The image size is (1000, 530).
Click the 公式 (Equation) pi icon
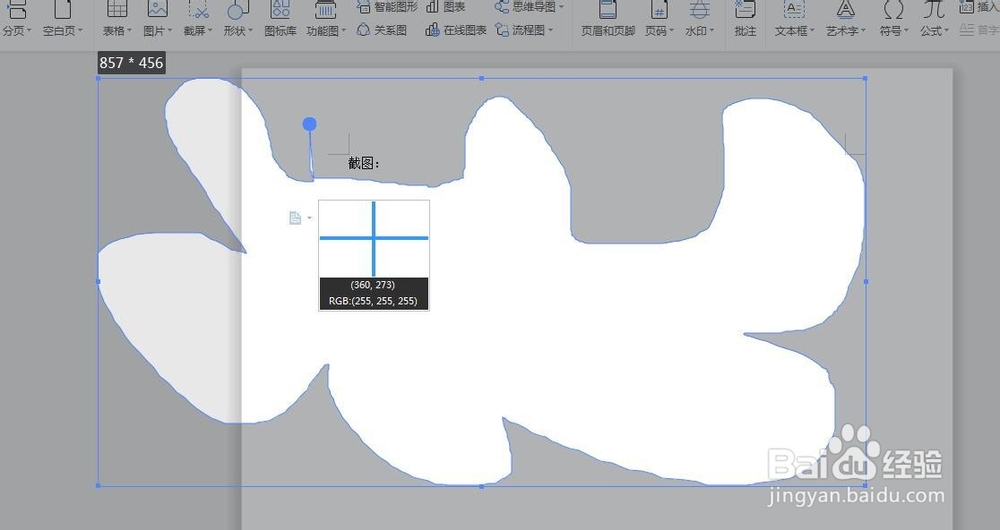934,9
